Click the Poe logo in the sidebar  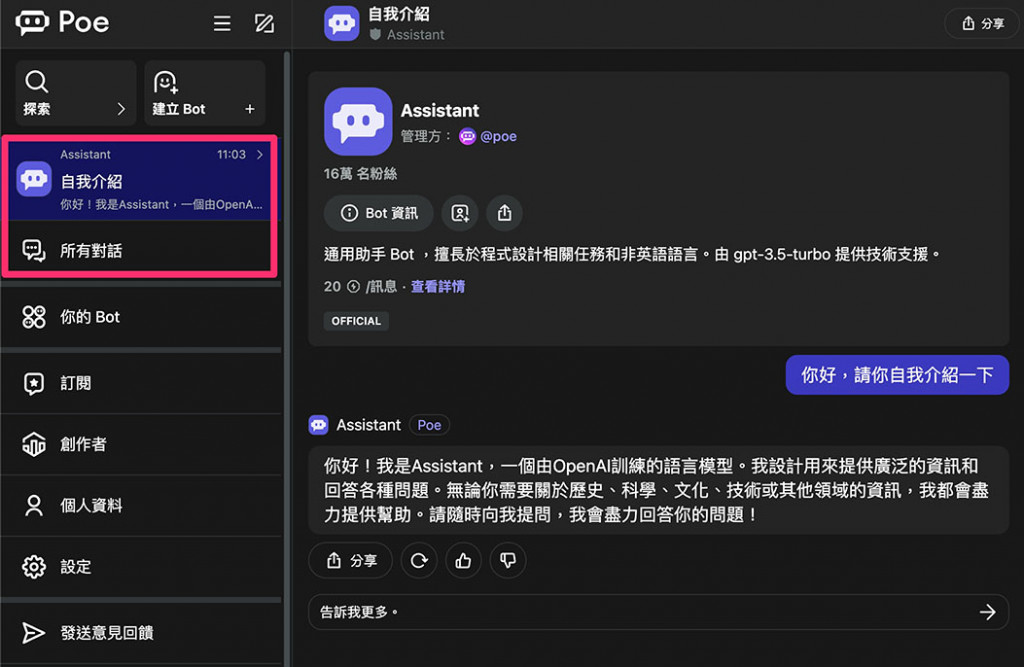coord(62,22)
